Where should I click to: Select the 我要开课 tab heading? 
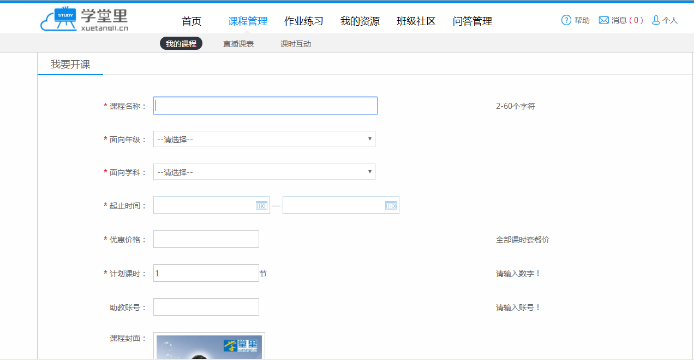coord(70,64)
